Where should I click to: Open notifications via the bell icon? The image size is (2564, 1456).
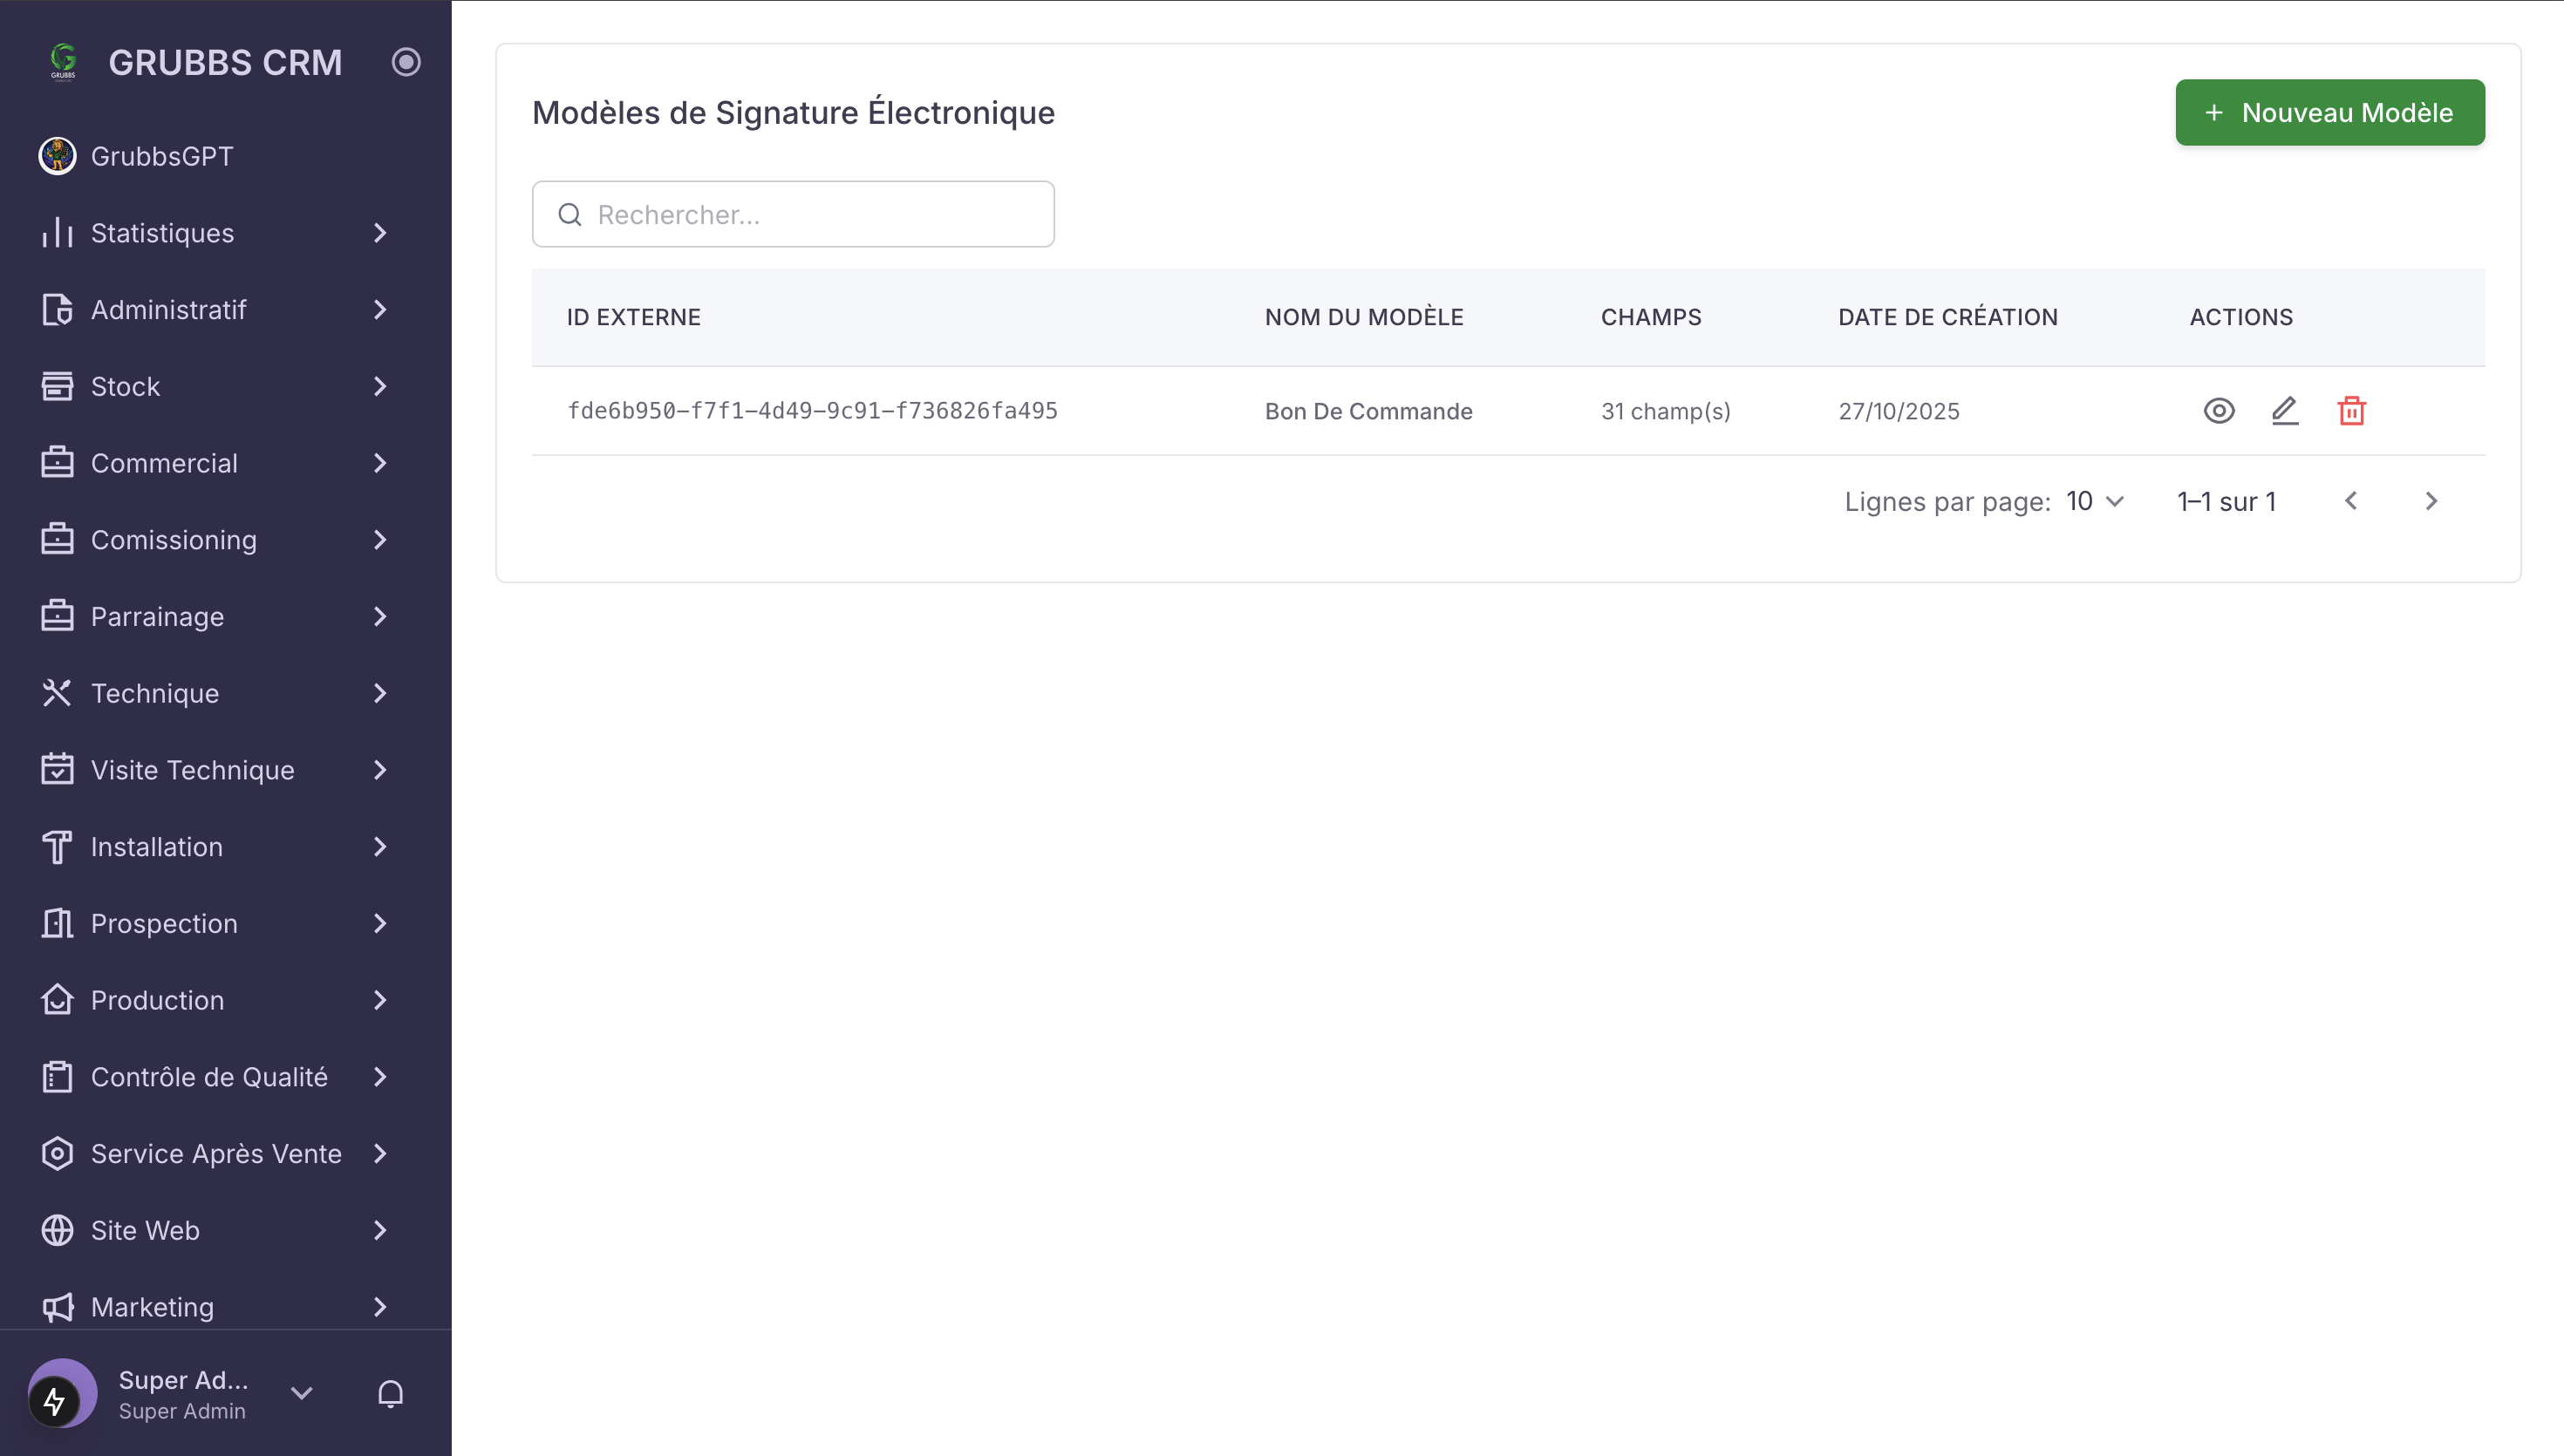tap(390, 1393)
